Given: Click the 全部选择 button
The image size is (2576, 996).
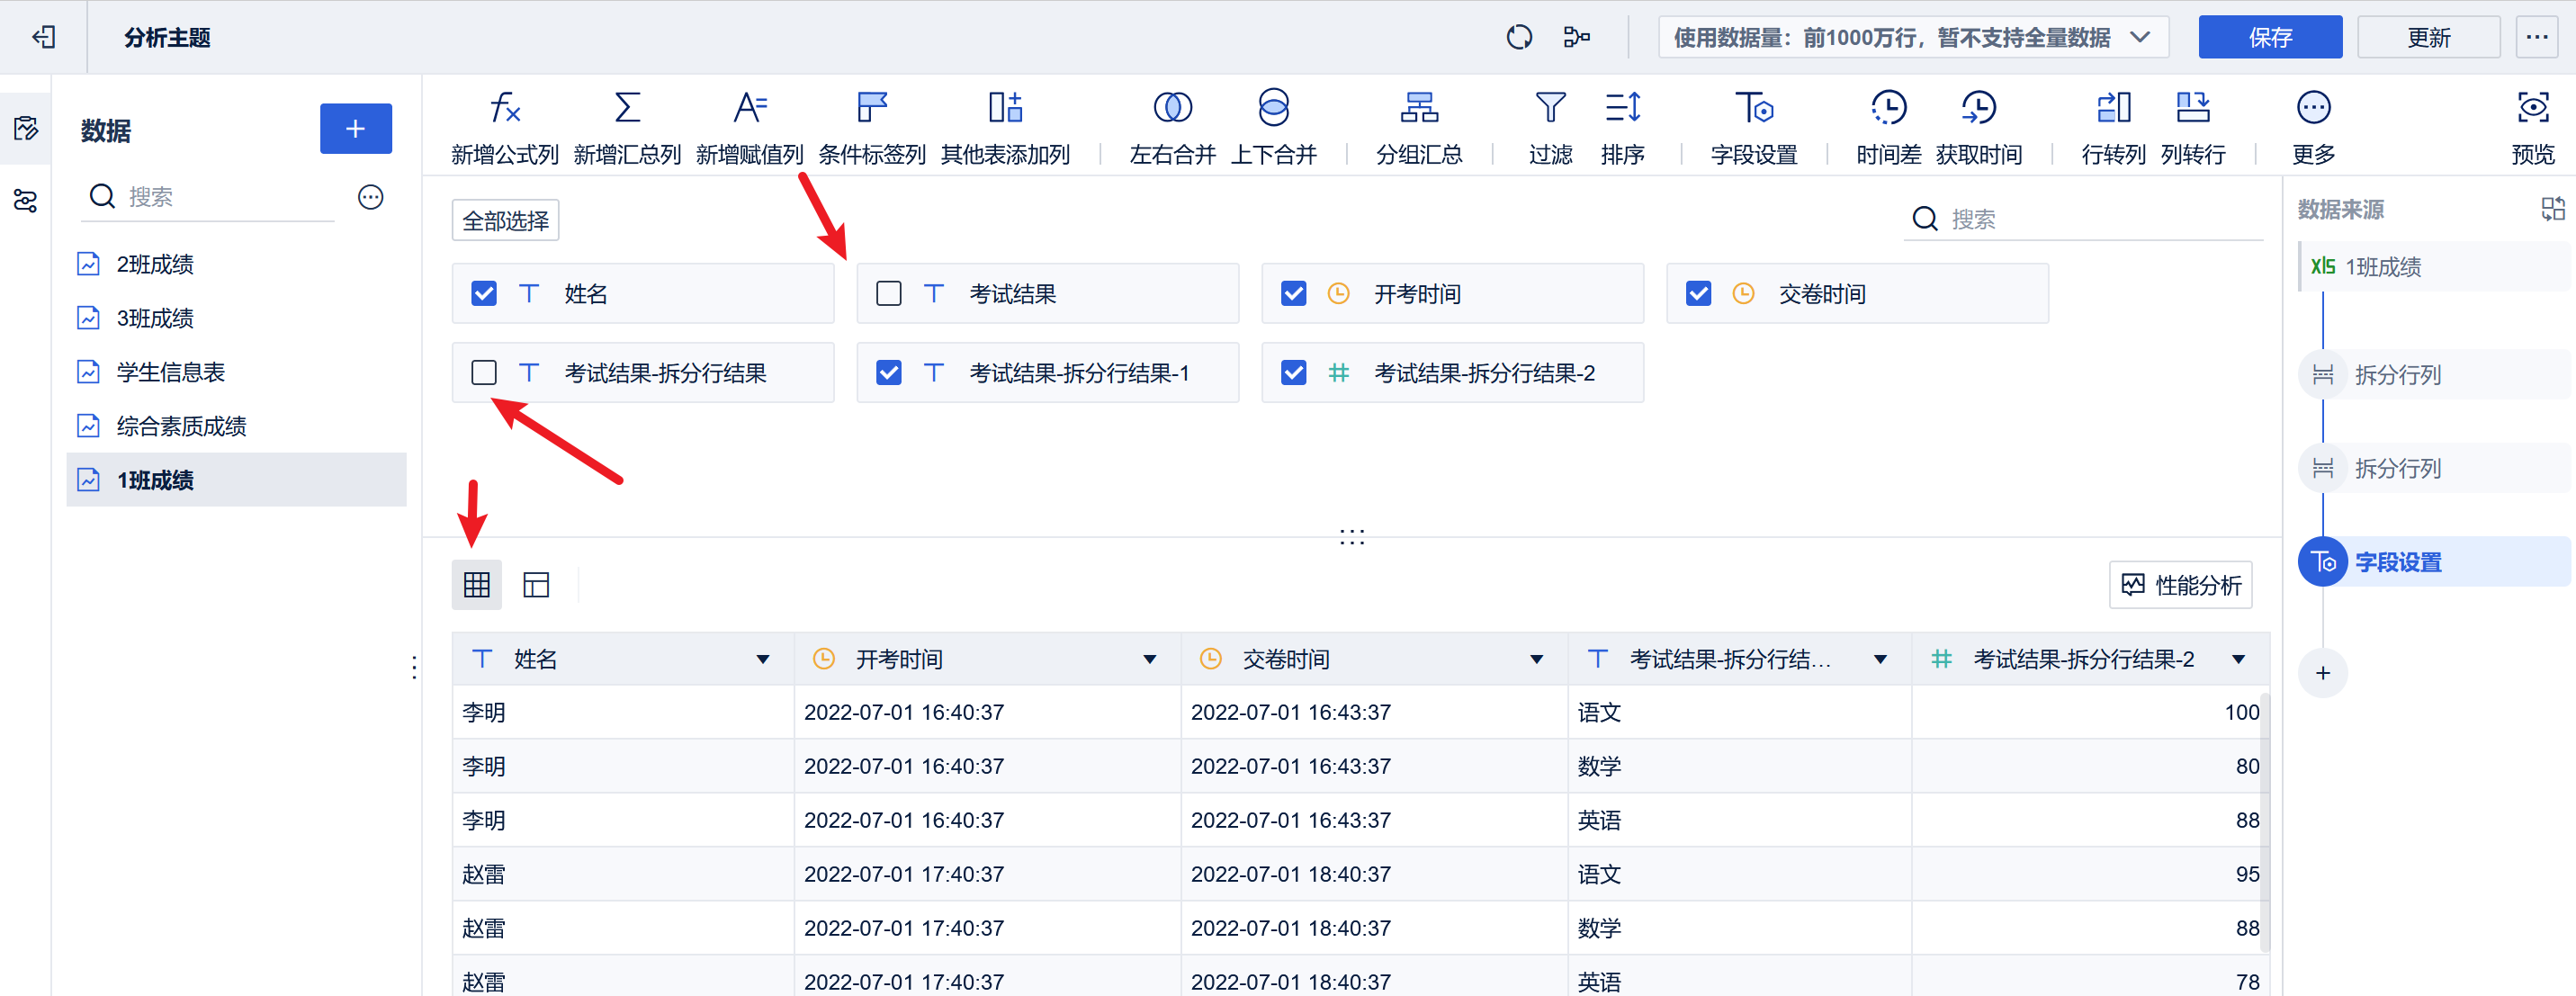Looking at the screenshot, I should point(505,219).
